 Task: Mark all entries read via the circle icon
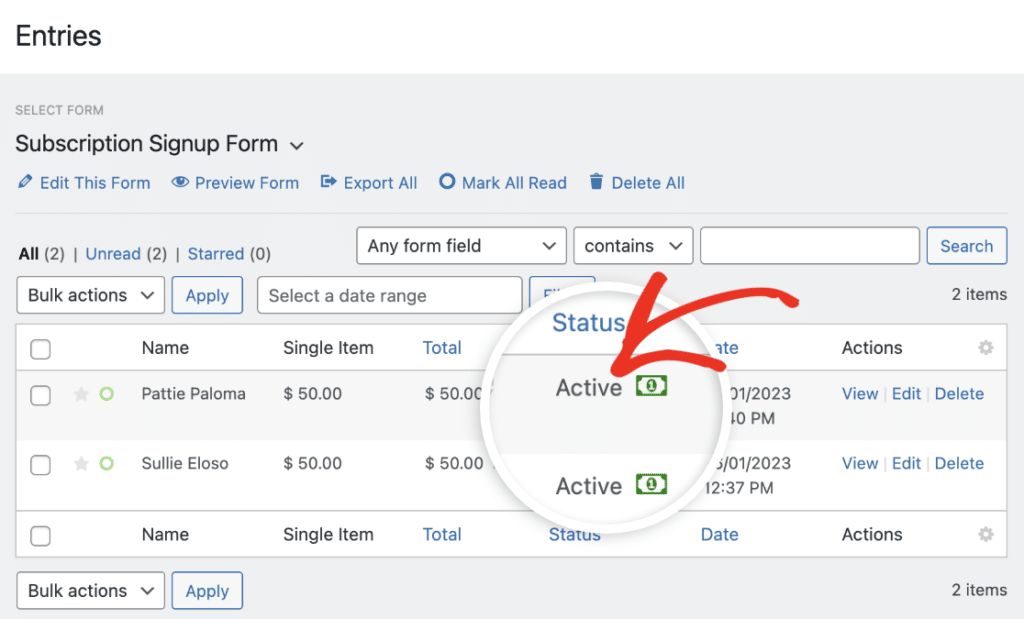(x=447, y=183)
